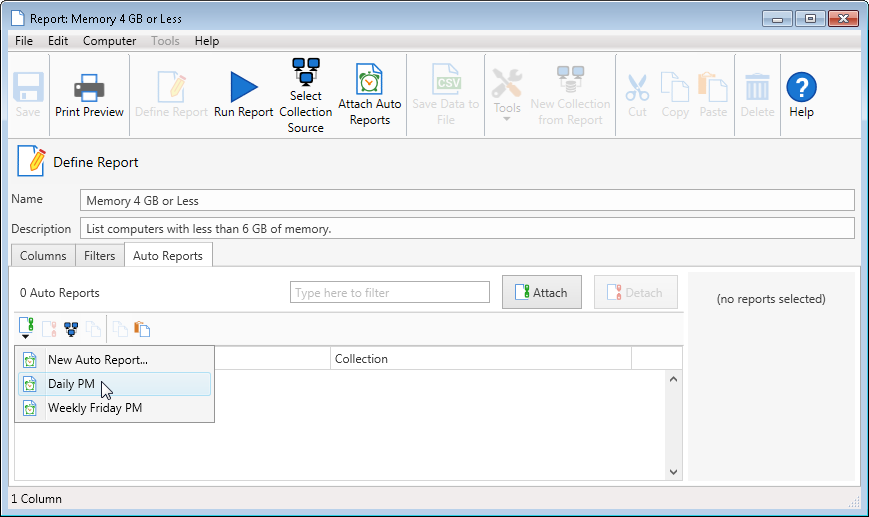Open Help from the toolbar
Viewport: 869px width, 517px height.
[x=801, y=95]
